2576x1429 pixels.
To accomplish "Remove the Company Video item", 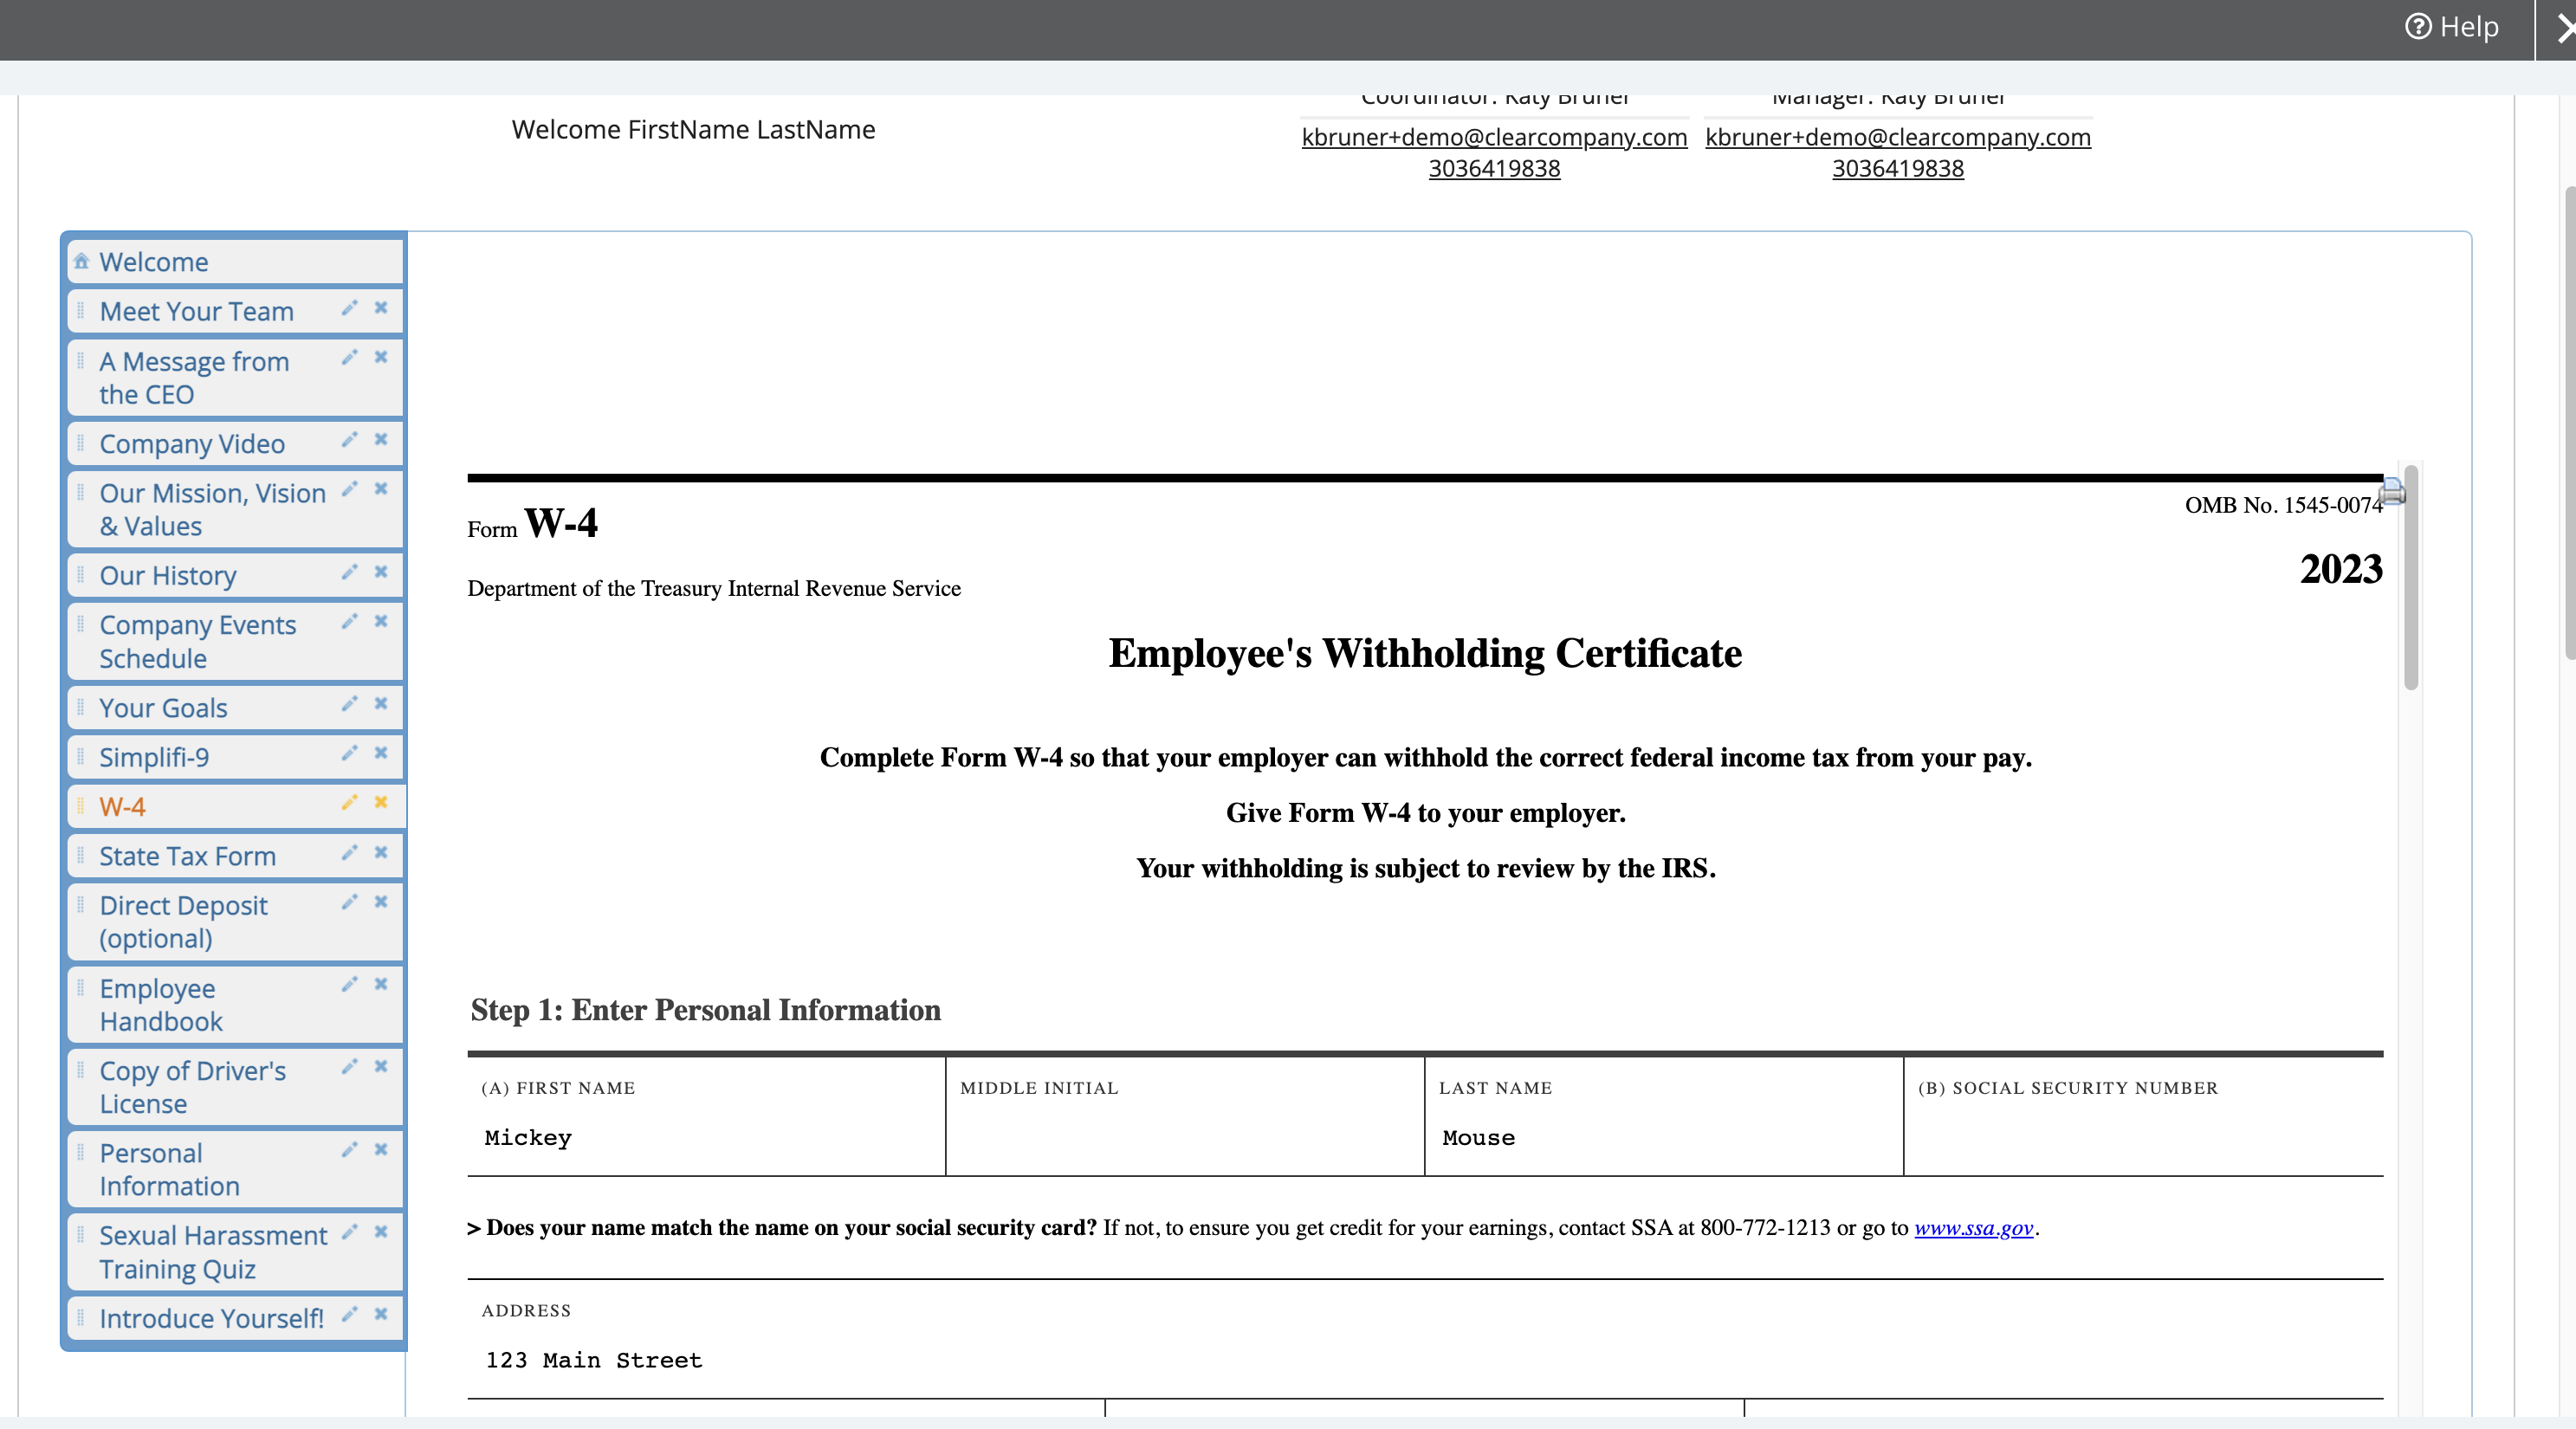I will coord(381,440).
